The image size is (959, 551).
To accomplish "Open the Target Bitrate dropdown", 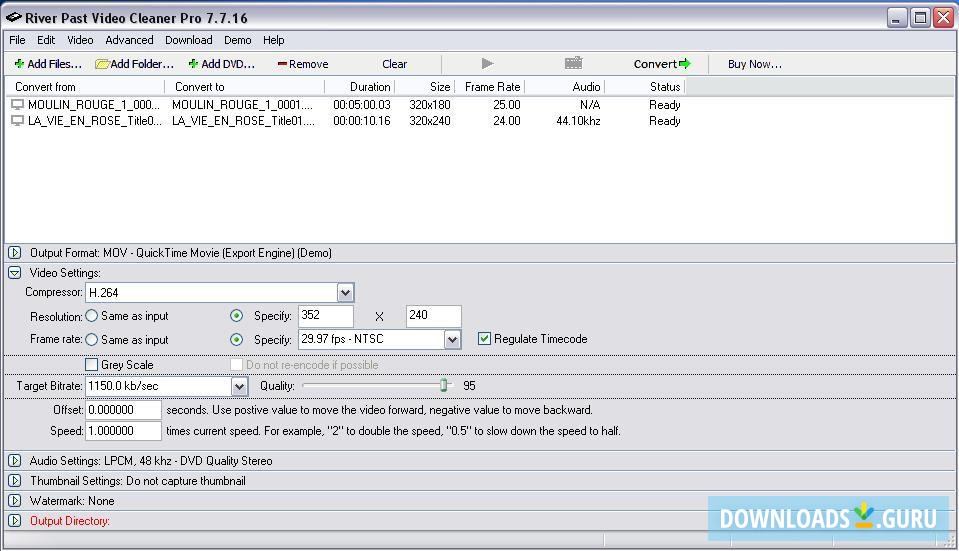I will (239, 386).
